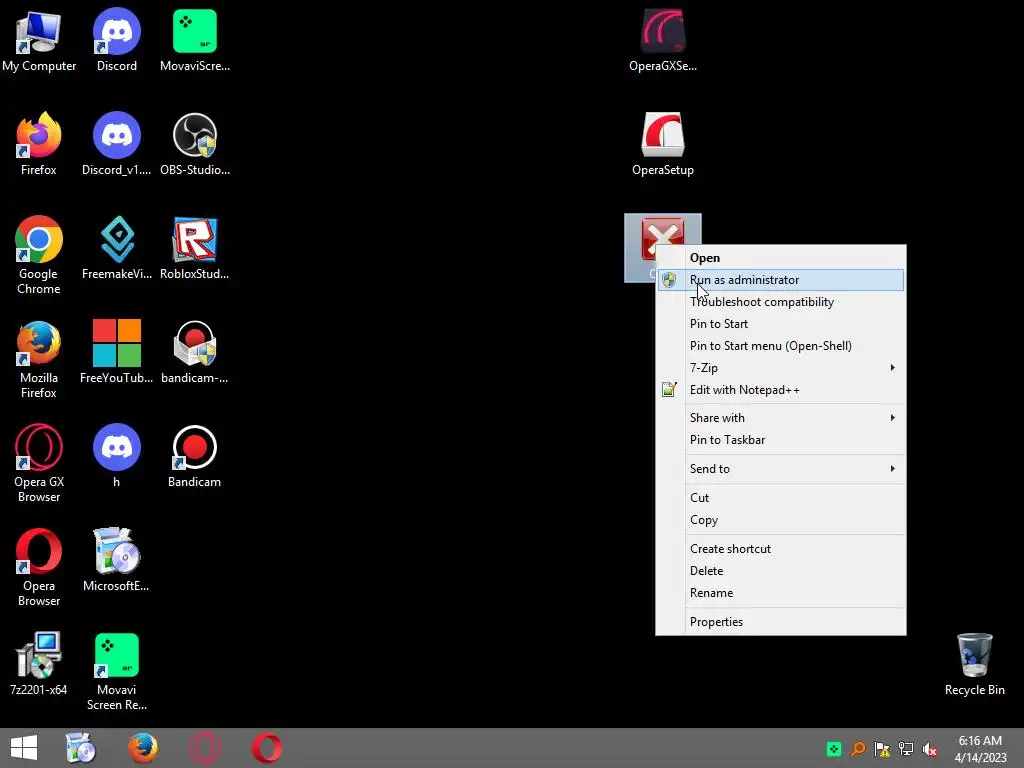Open Action Center flag tray icon

pyautogui.click(x=882, y=749)
